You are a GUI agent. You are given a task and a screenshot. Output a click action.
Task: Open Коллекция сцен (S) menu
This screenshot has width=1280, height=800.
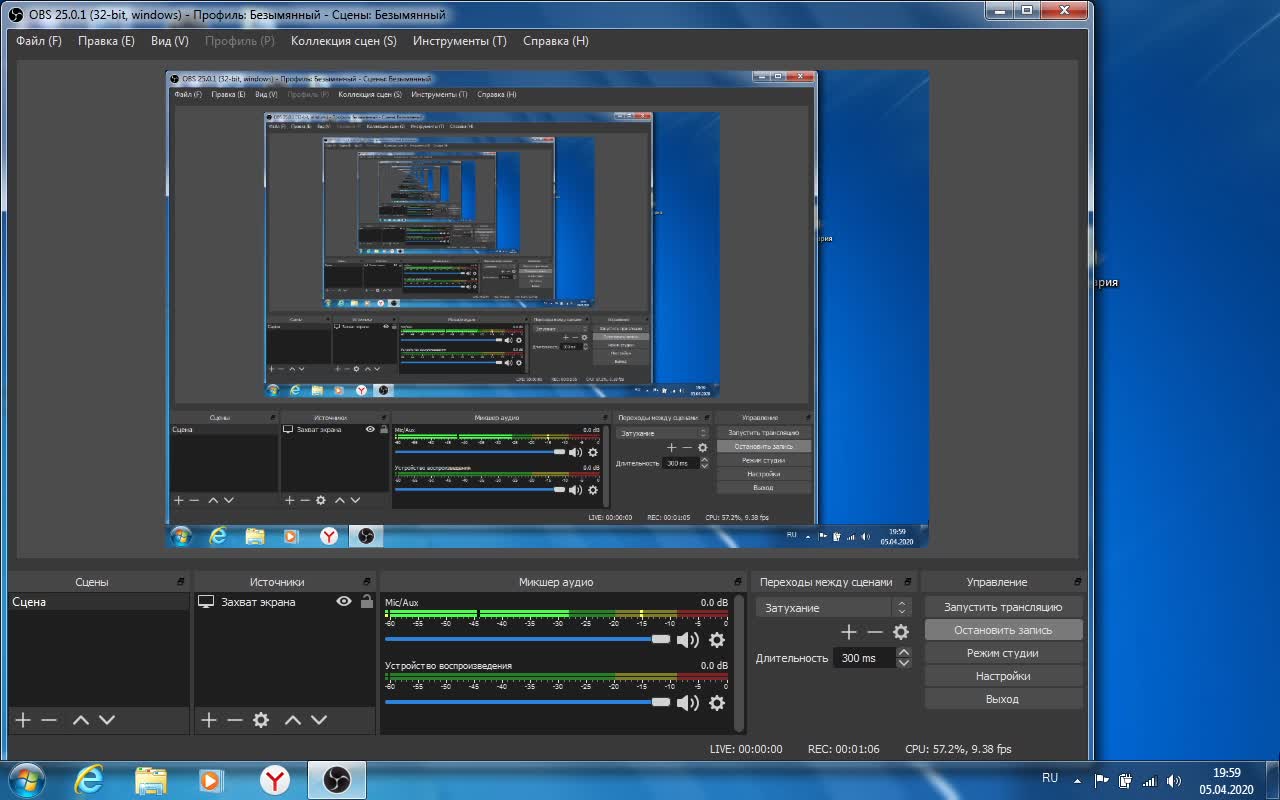(343, 41)
